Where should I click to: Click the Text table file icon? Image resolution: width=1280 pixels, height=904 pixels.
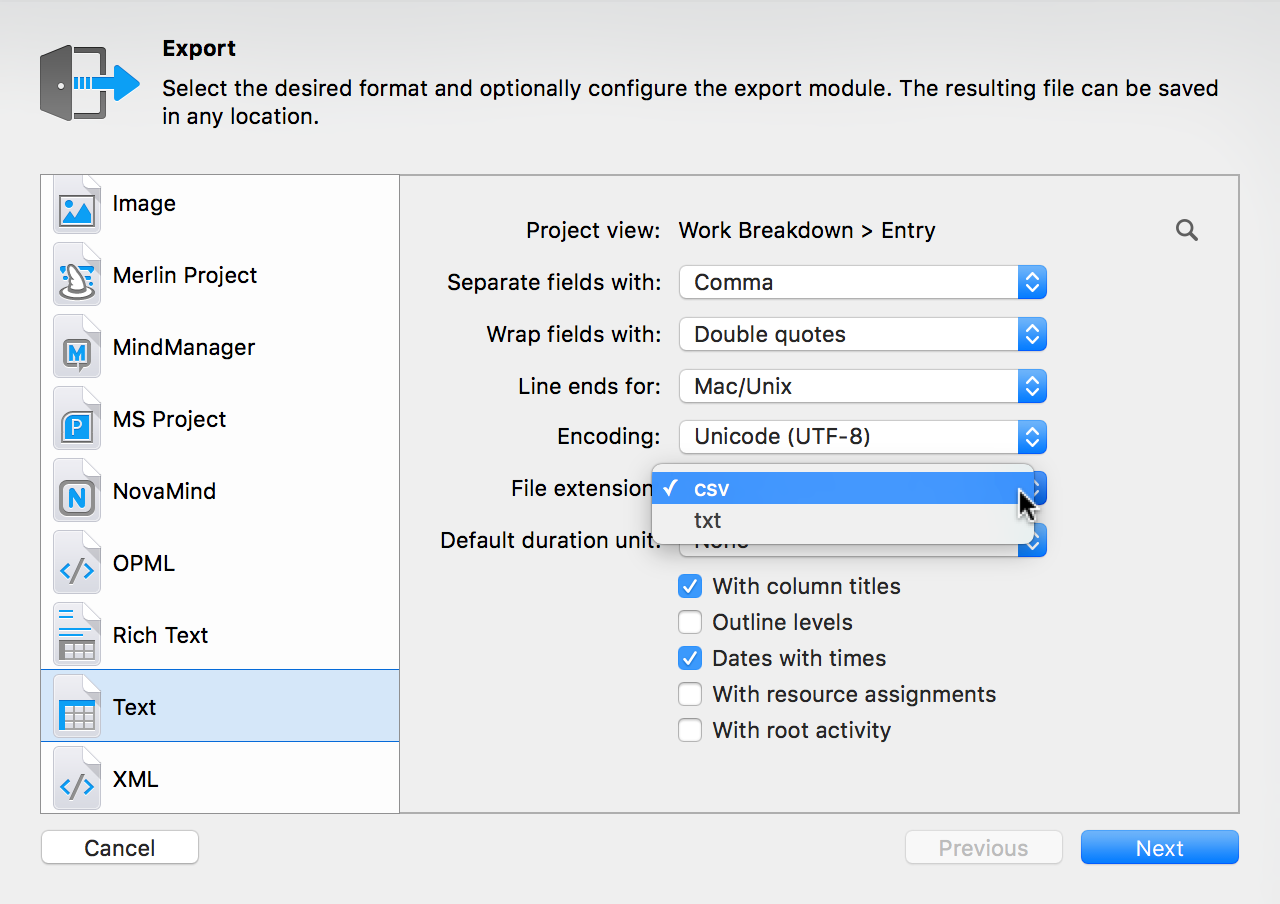point(77,707)
